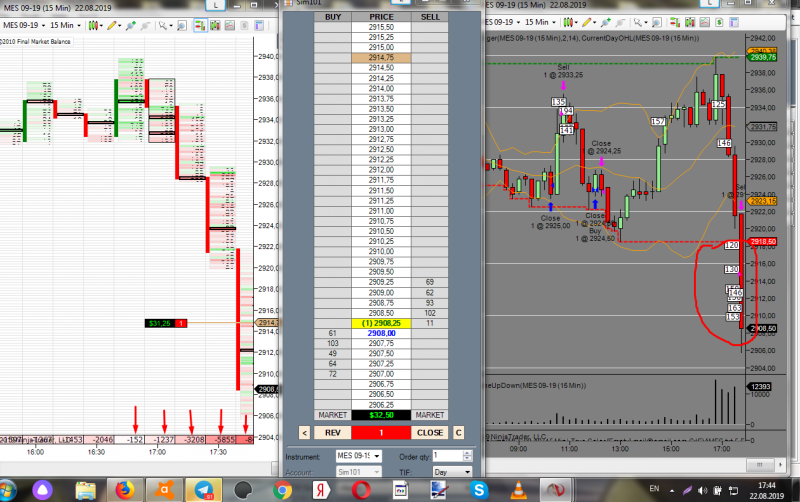Expand 15 Min interval dropdown right chart
The image size is (800, 502).
[x=554, y=22]
